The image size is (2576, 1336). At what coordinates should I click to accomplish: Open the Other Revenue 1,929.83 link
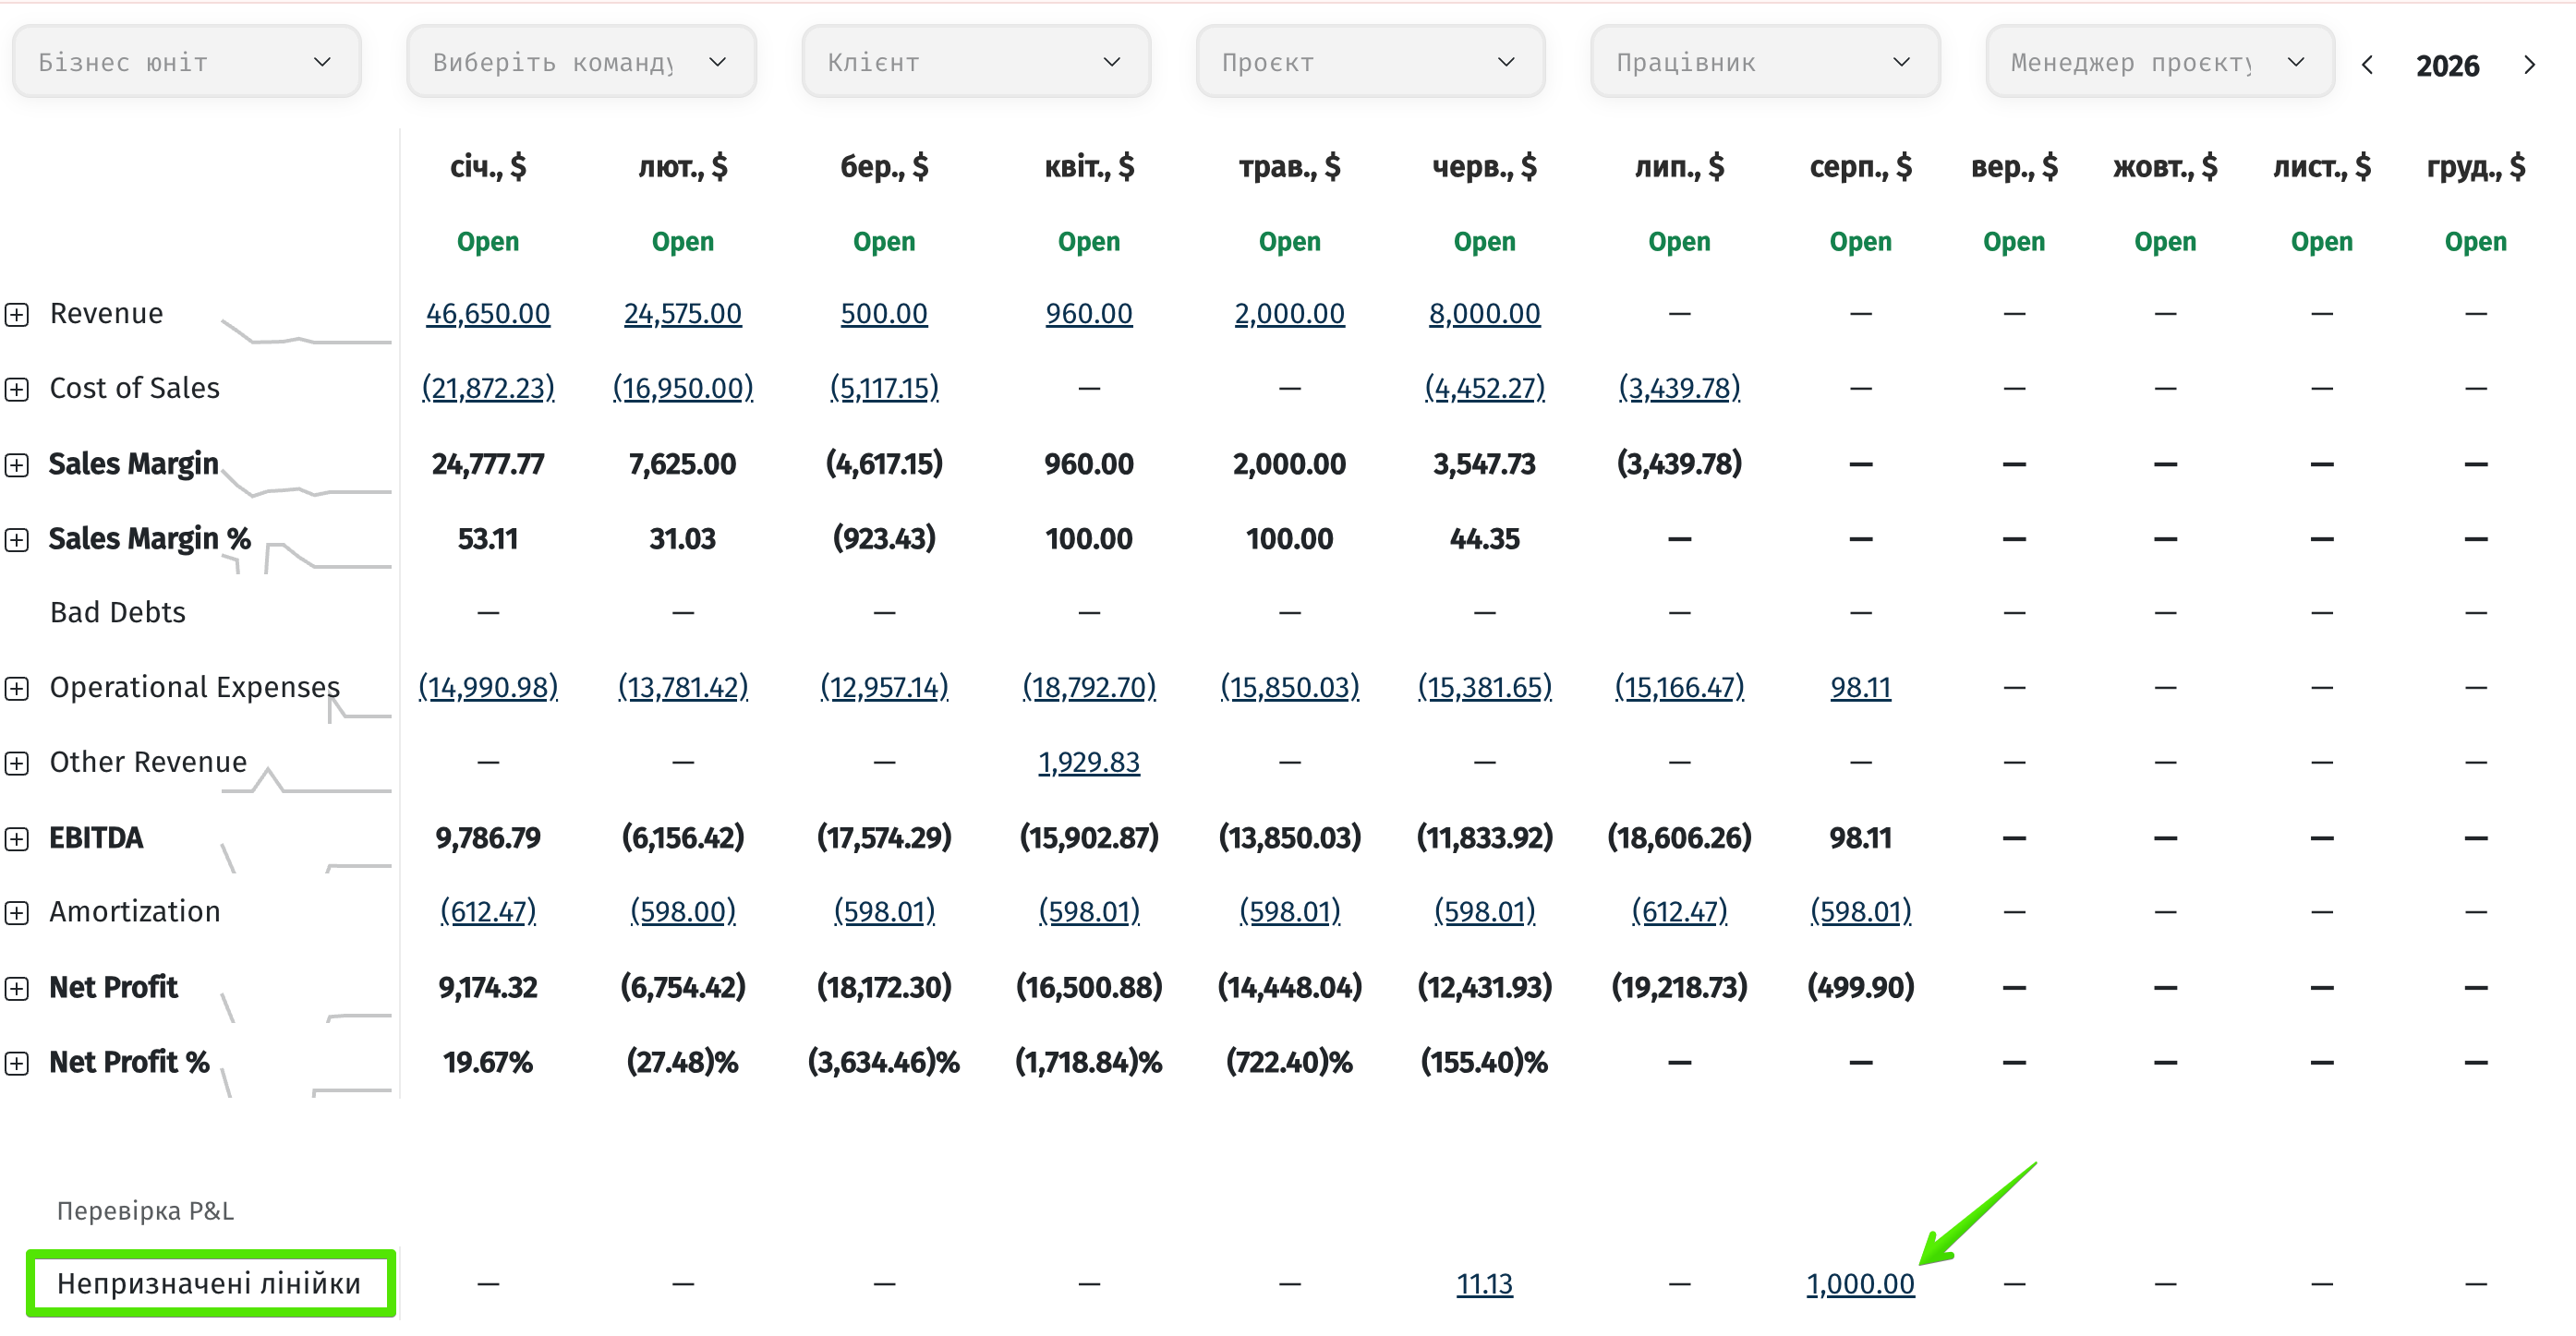click(x=1089, y=763)
